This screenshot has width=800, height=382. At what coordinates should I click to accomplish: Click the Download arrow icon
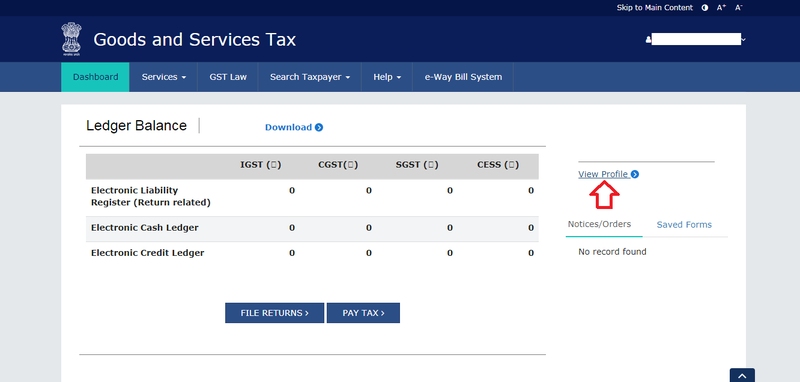point(319,128)
